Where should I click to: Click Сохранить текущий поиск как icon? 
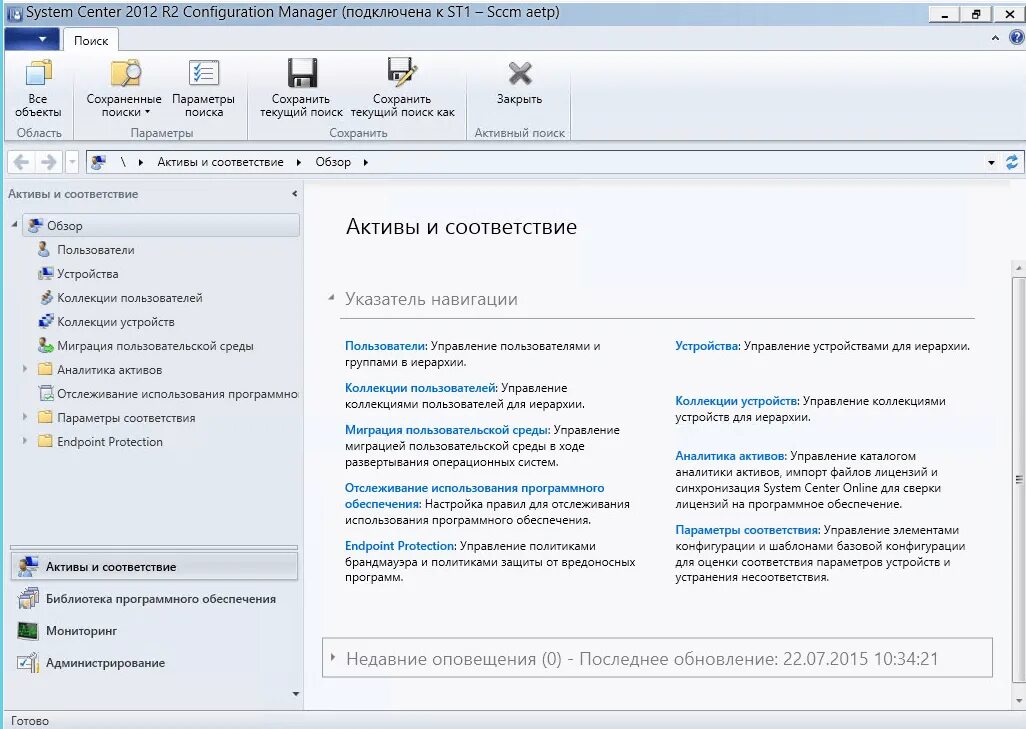coord(402,72)
